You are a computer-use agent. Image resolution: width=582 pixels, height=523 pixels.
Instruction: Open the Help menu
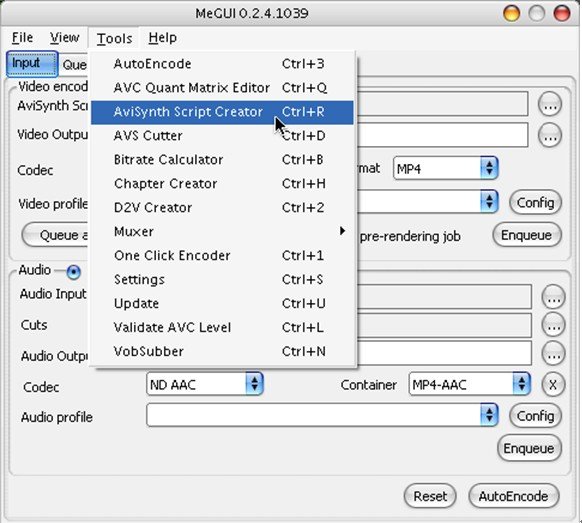coord(163,38)
